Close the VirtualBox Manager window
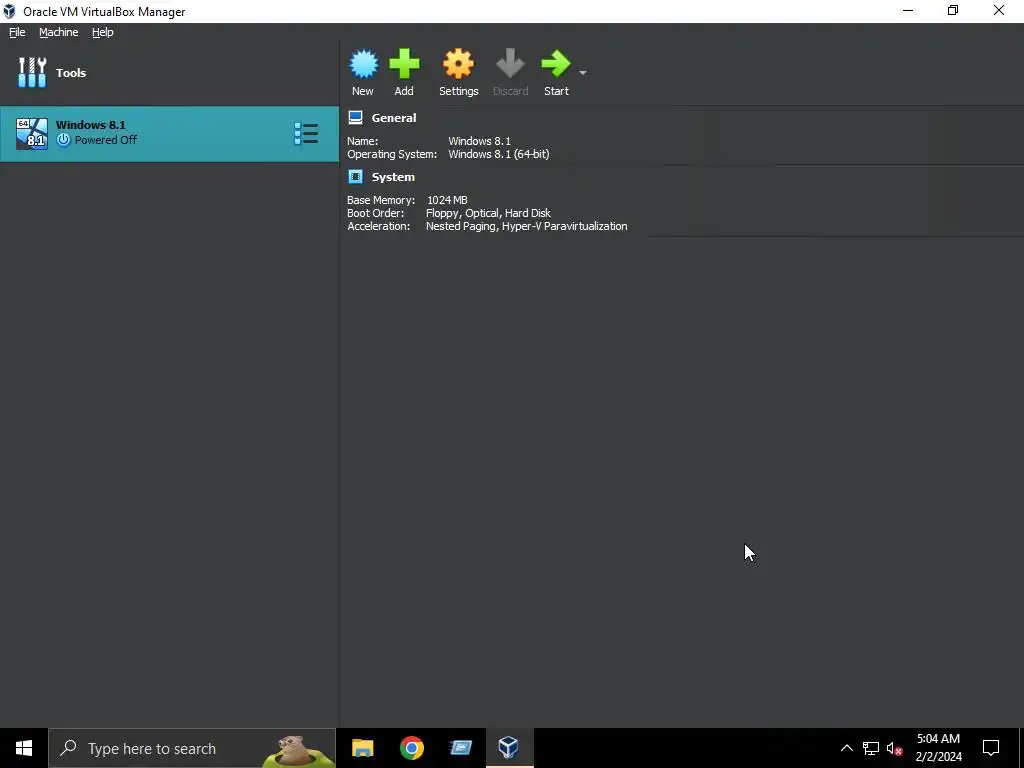This screenshot has width=1024, height=768. (x=999, y=11)
